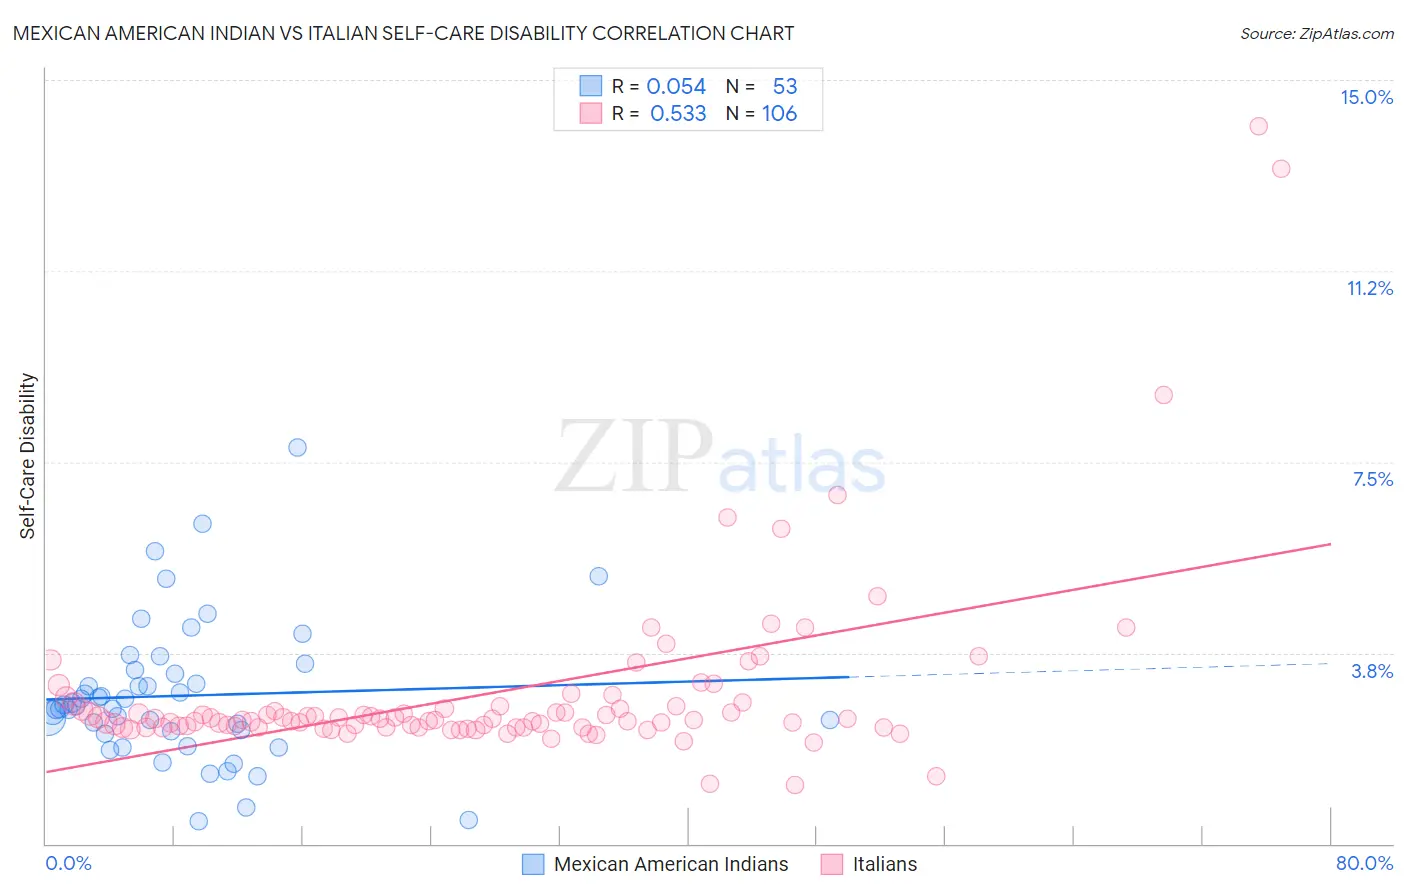Click the blue legend swatch for Mexican American Indians

coord(533,864)
